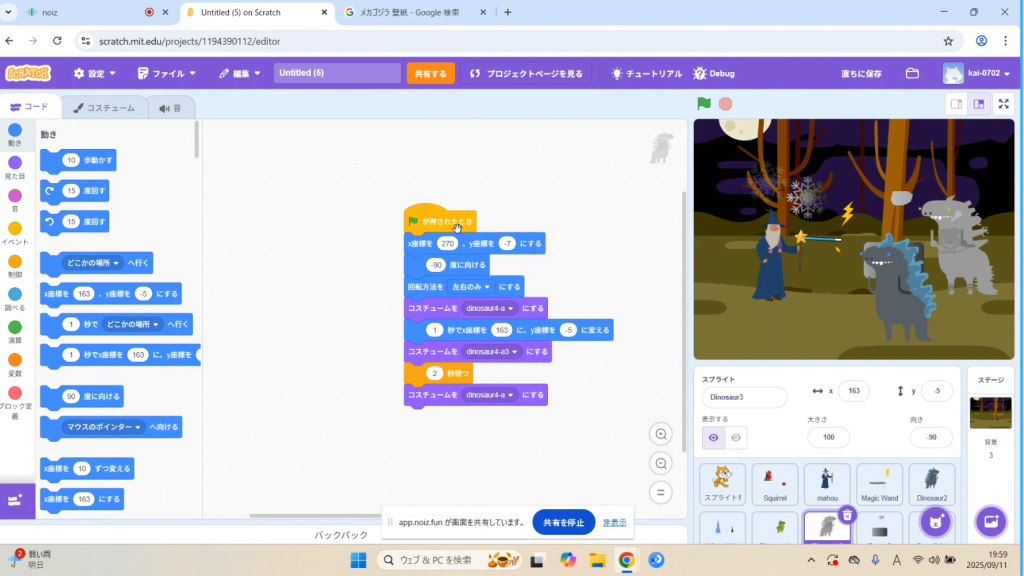1024x576 pixels.
Task: Zoom in on the script workspace
Action: 661,434
